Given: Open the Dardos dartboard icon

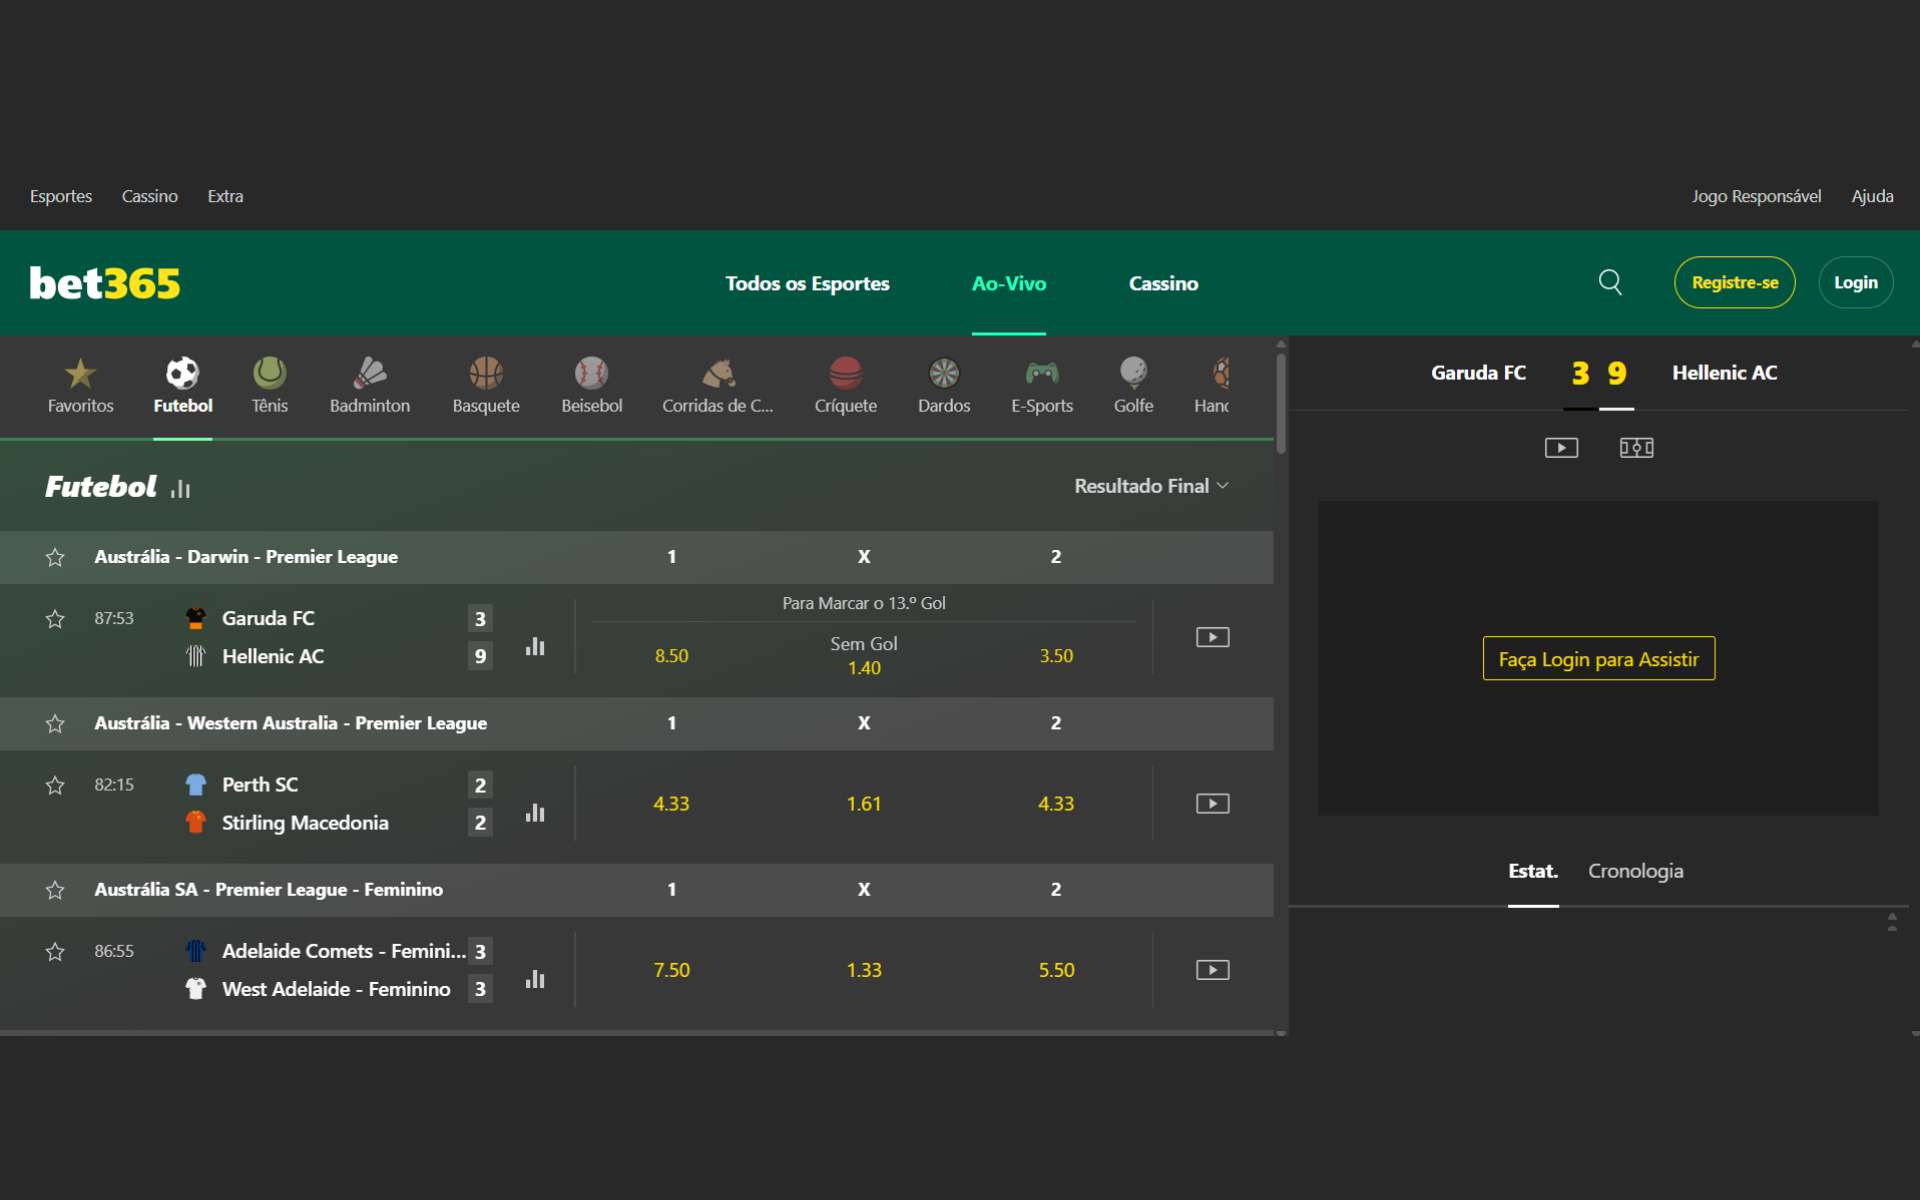Looking at the screenshot, I should pyautogui.click(x=944, y=374).
